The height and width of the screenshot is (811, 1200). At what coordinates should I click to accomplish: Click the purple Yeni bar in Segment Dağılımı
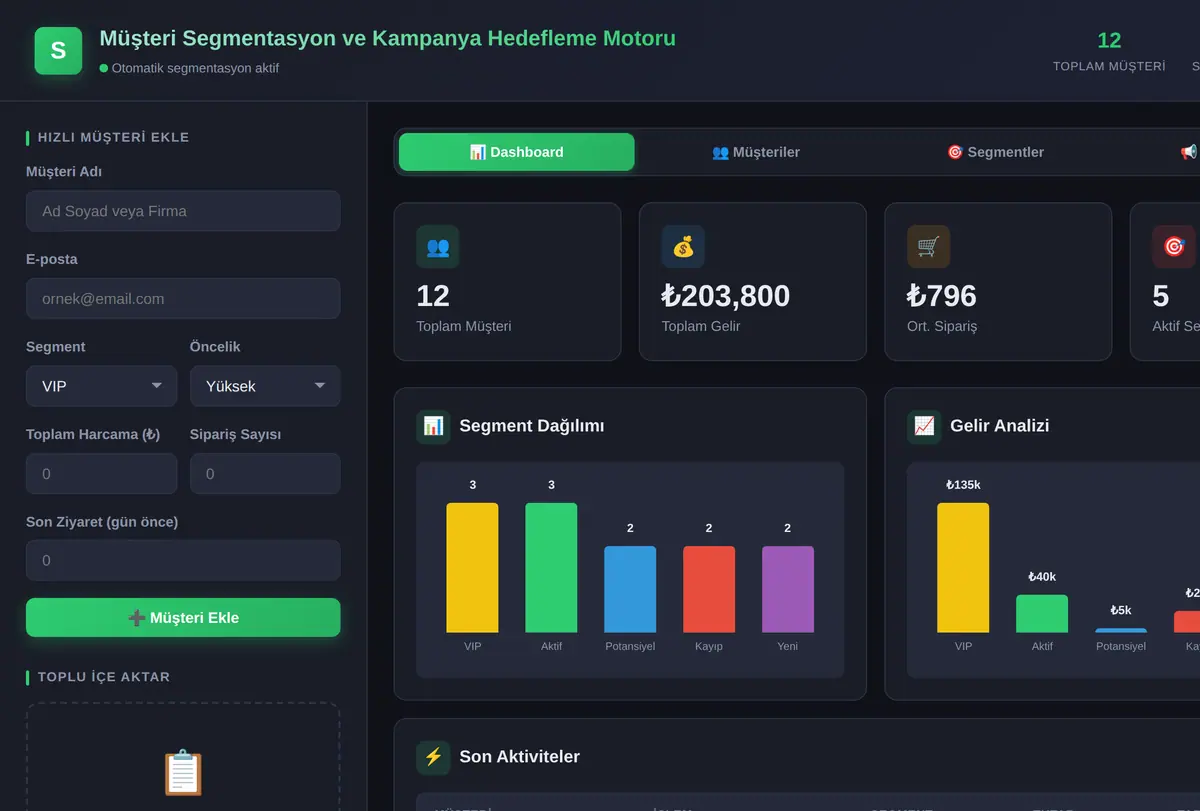pos(788,590)
